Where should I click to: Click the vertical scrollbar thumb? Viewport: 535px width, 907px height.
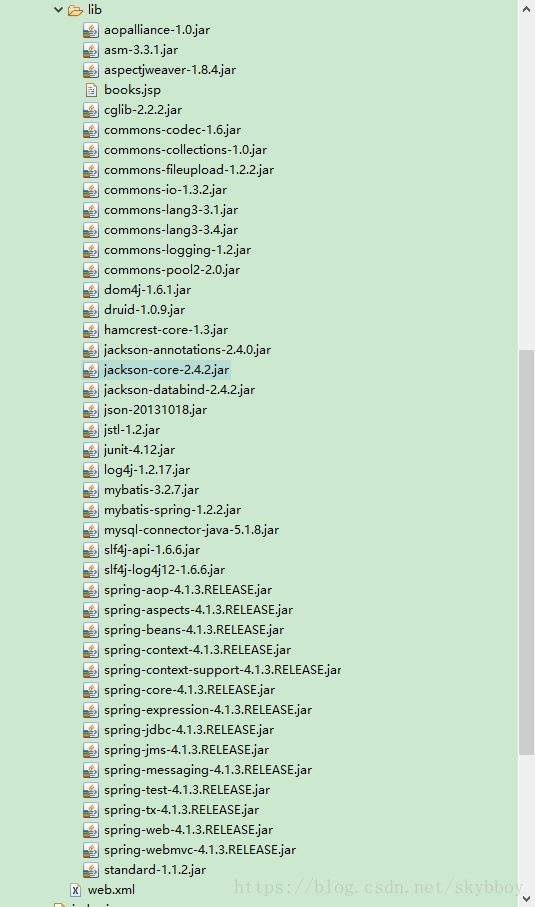pos(526,552)
